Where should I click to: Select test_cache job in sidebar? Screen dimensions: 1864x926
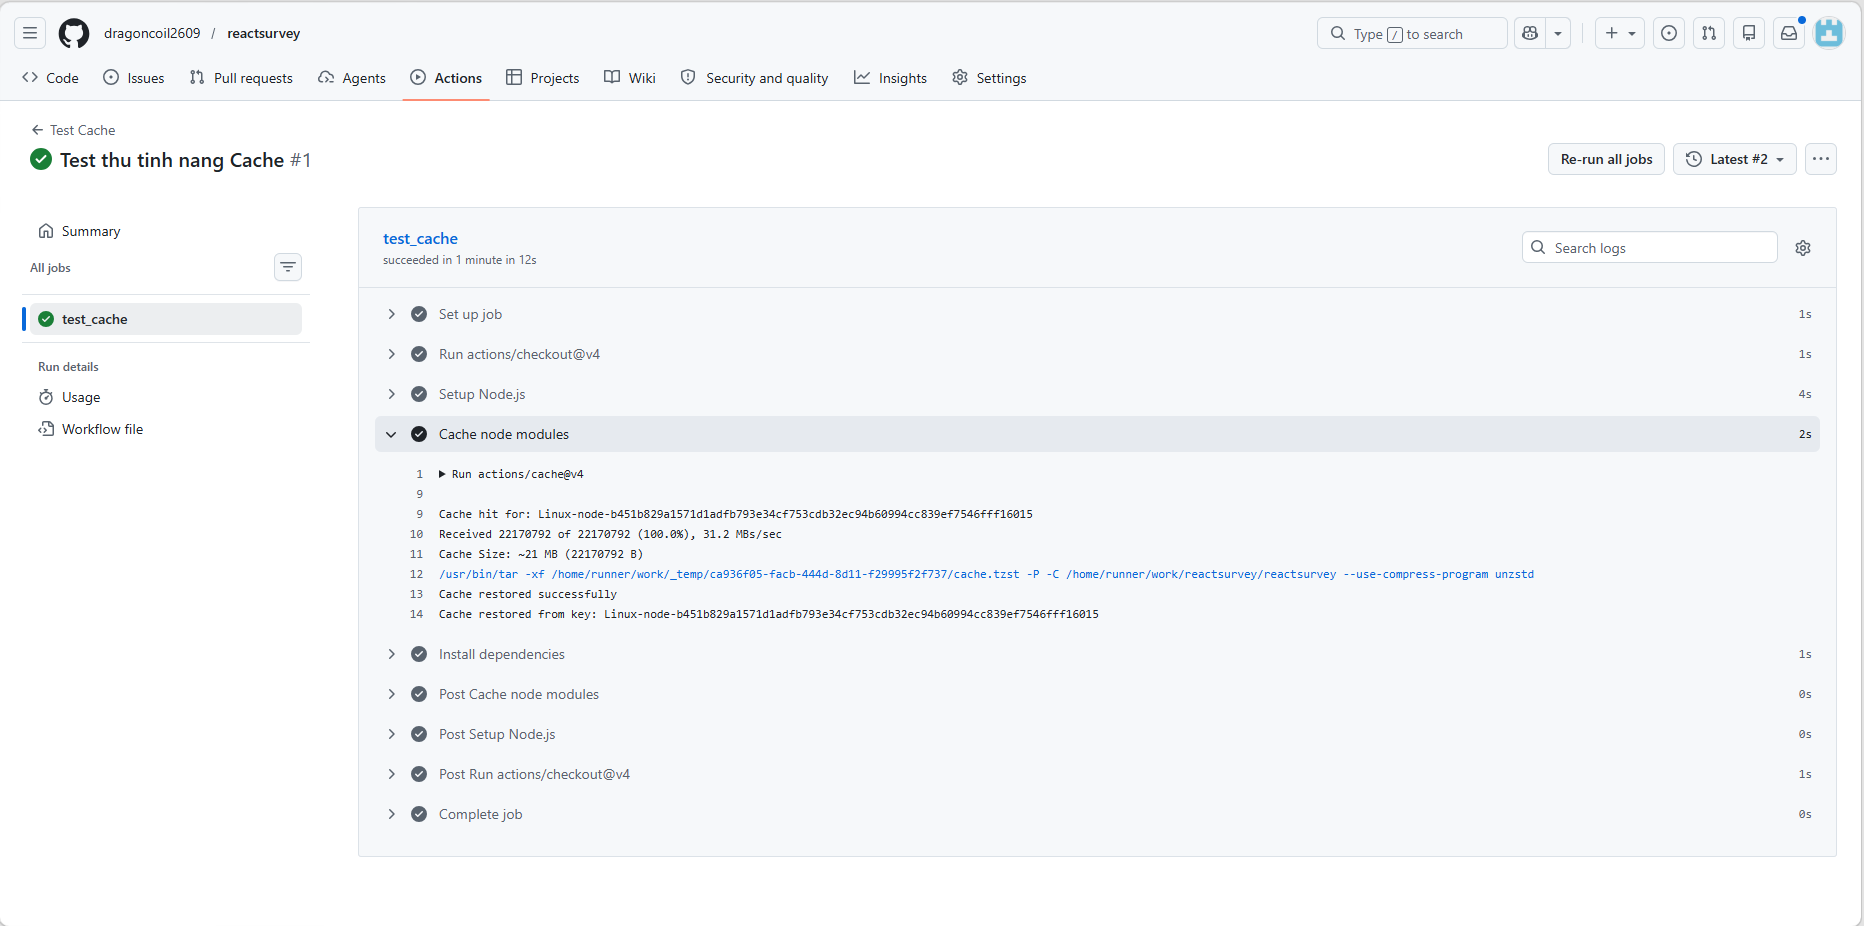(165, 319)
